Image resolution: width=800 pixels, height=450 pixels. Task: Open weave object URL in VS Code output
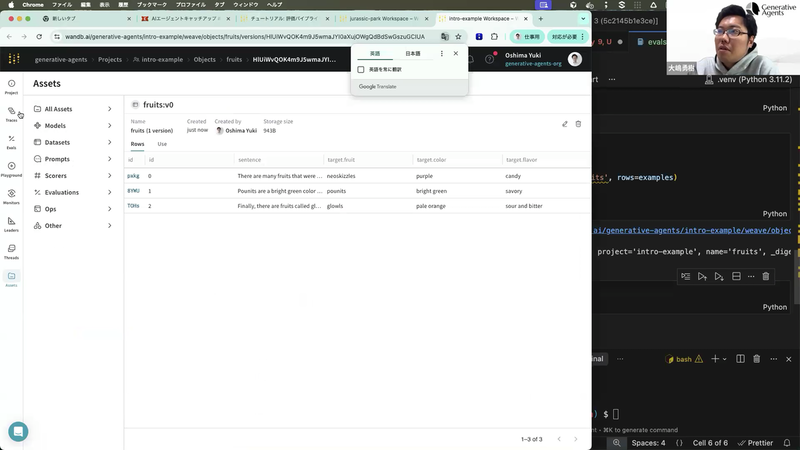(692, 231)
